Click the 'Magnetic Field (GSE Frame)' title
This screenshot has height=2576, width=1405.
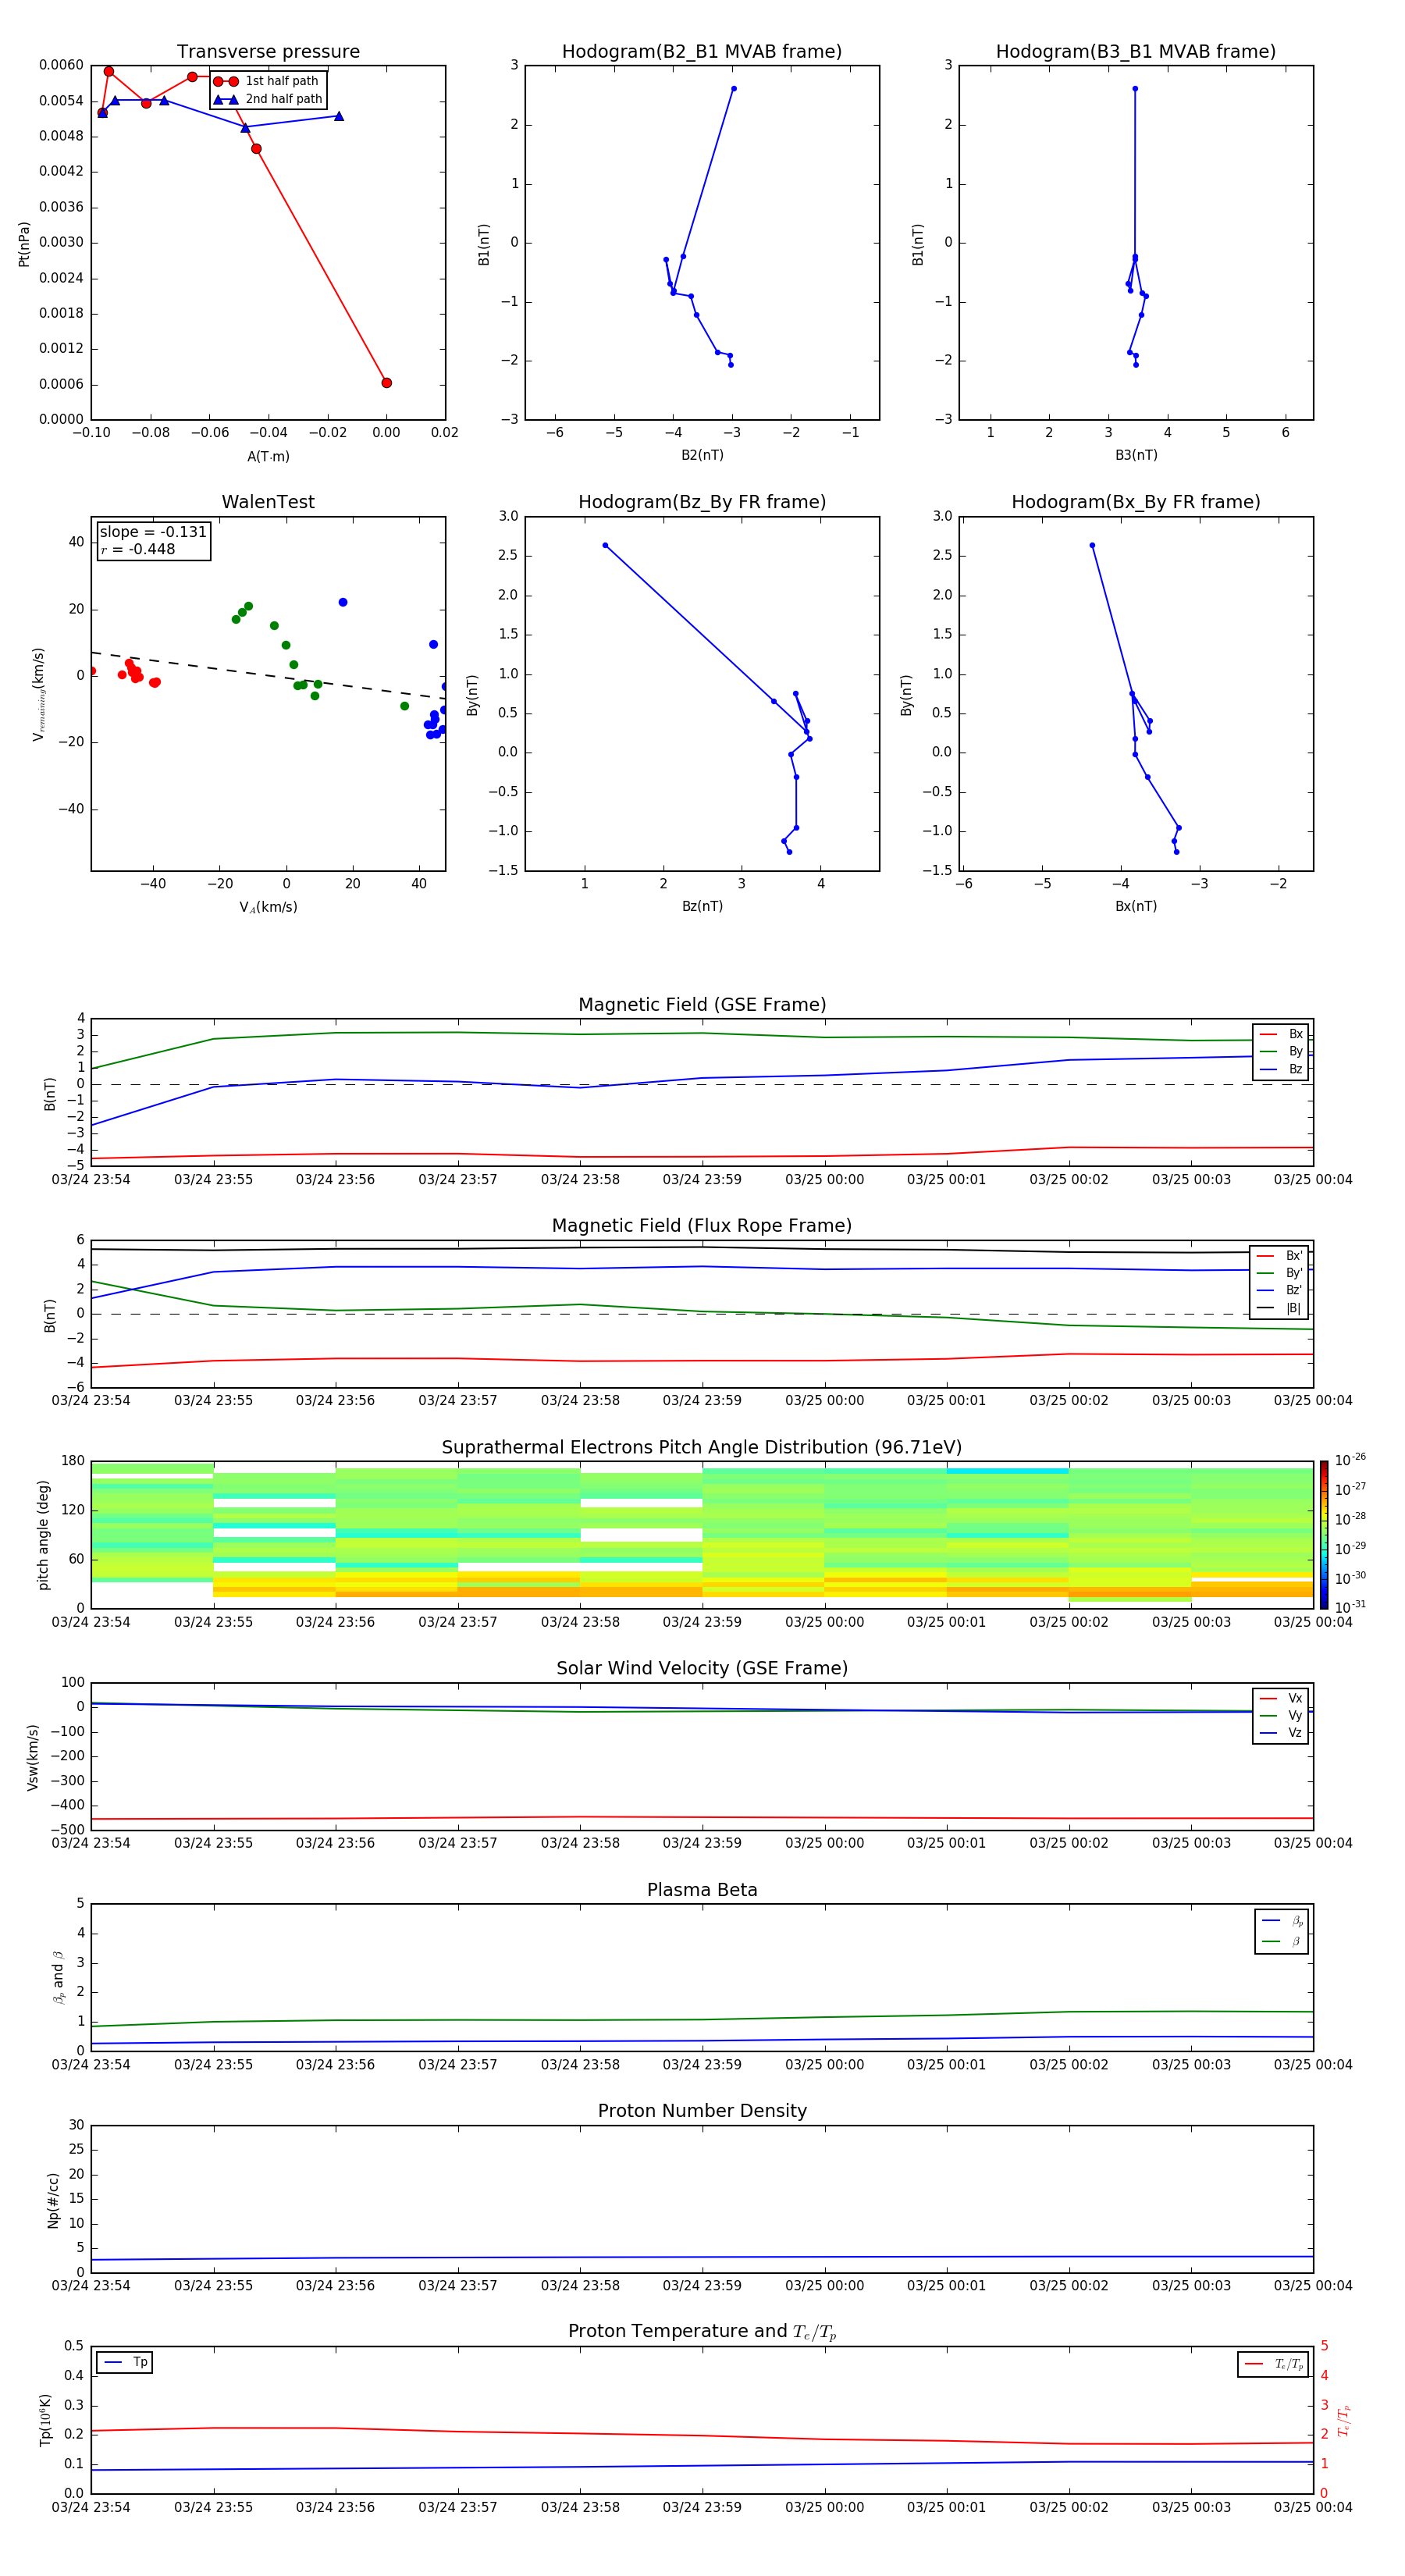pos(702,1005)
